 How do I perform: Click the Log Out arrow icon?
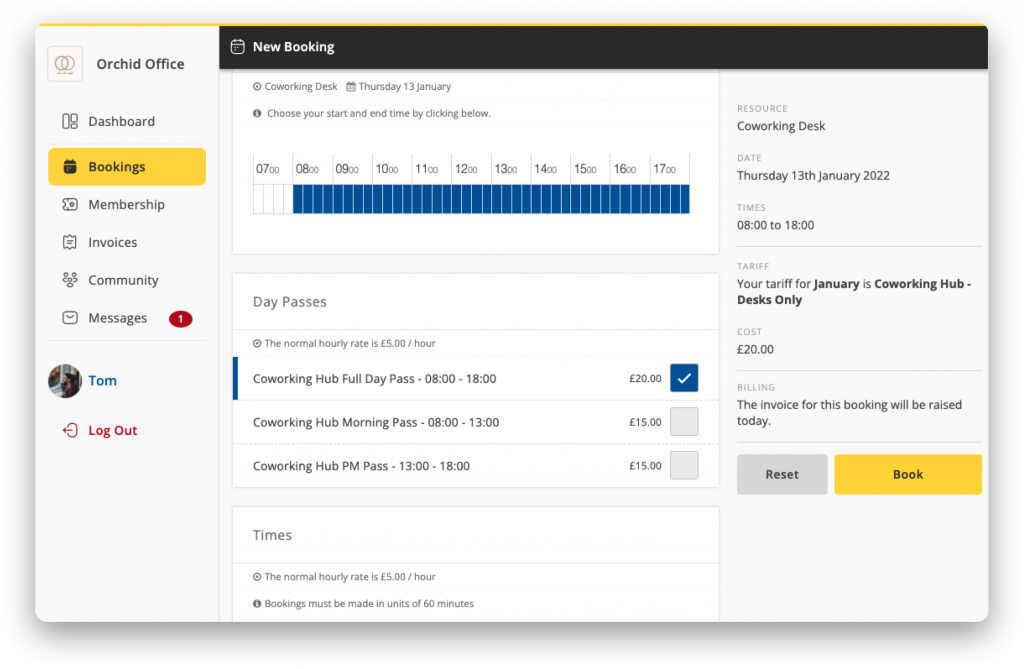click(x=70, y=431)
